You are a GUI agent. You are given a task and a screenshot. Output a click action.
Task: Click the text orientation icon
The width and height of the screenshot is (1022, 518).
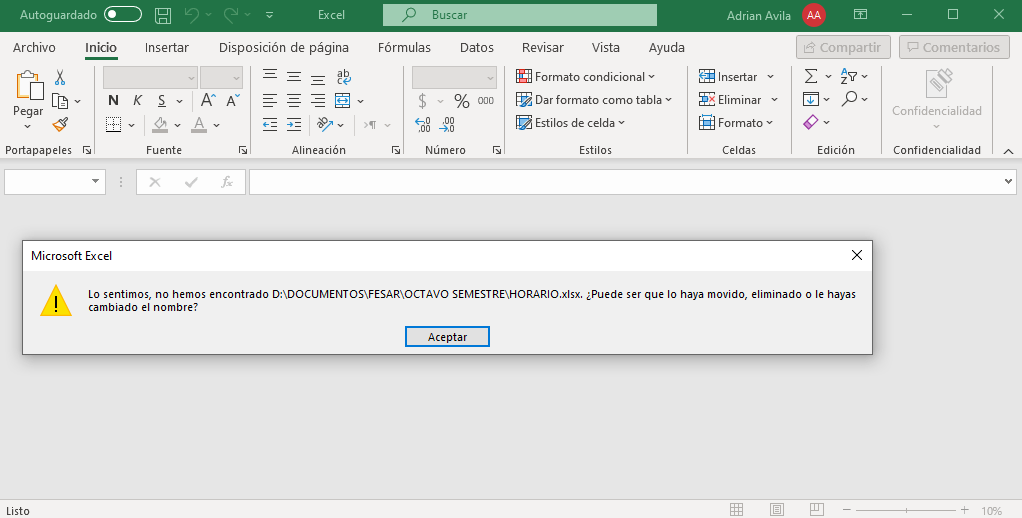click(325, 124)
